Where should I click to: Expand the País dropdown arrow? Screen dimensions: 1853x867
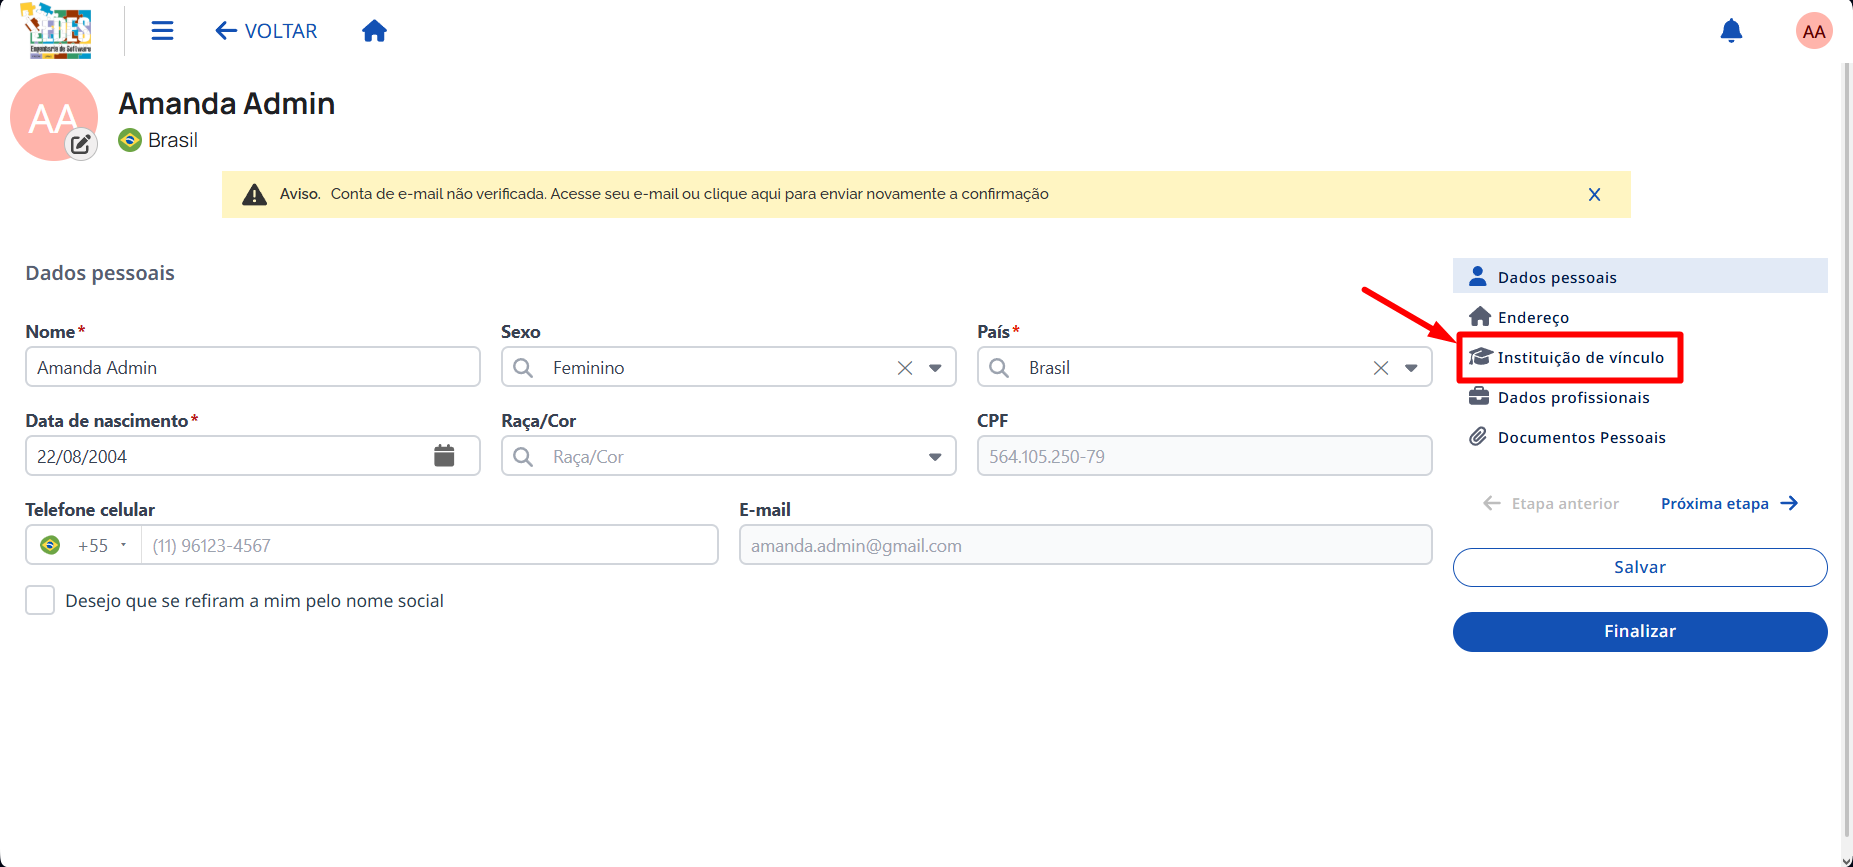pos(1411,368)
